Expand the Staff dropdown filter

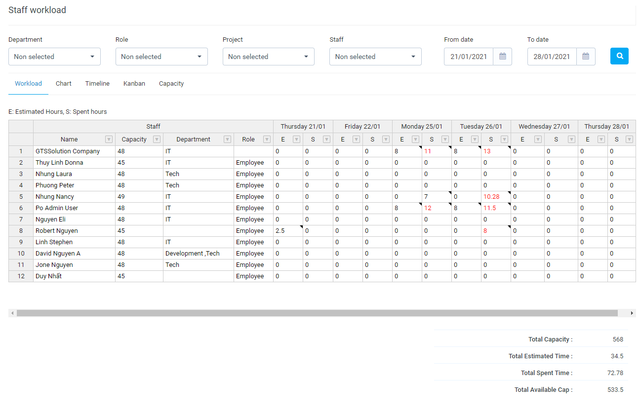(375, 57)
